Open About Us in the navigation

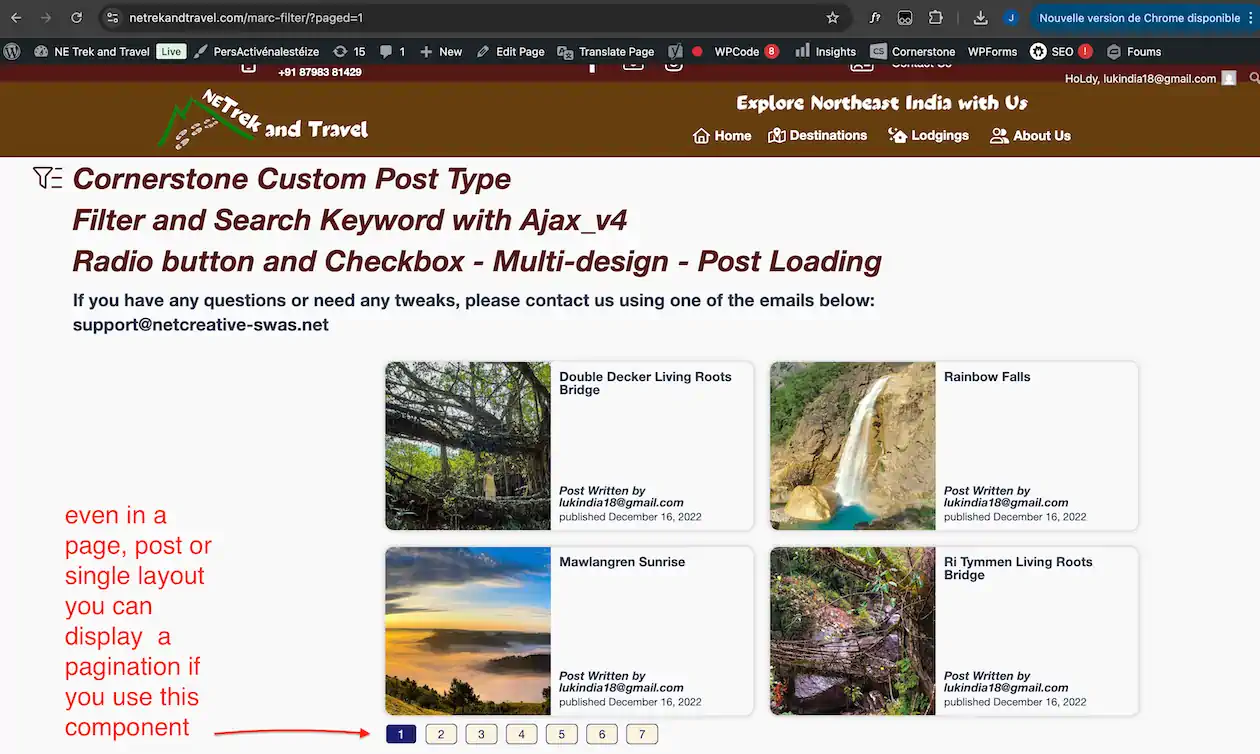coord(1030,136)
